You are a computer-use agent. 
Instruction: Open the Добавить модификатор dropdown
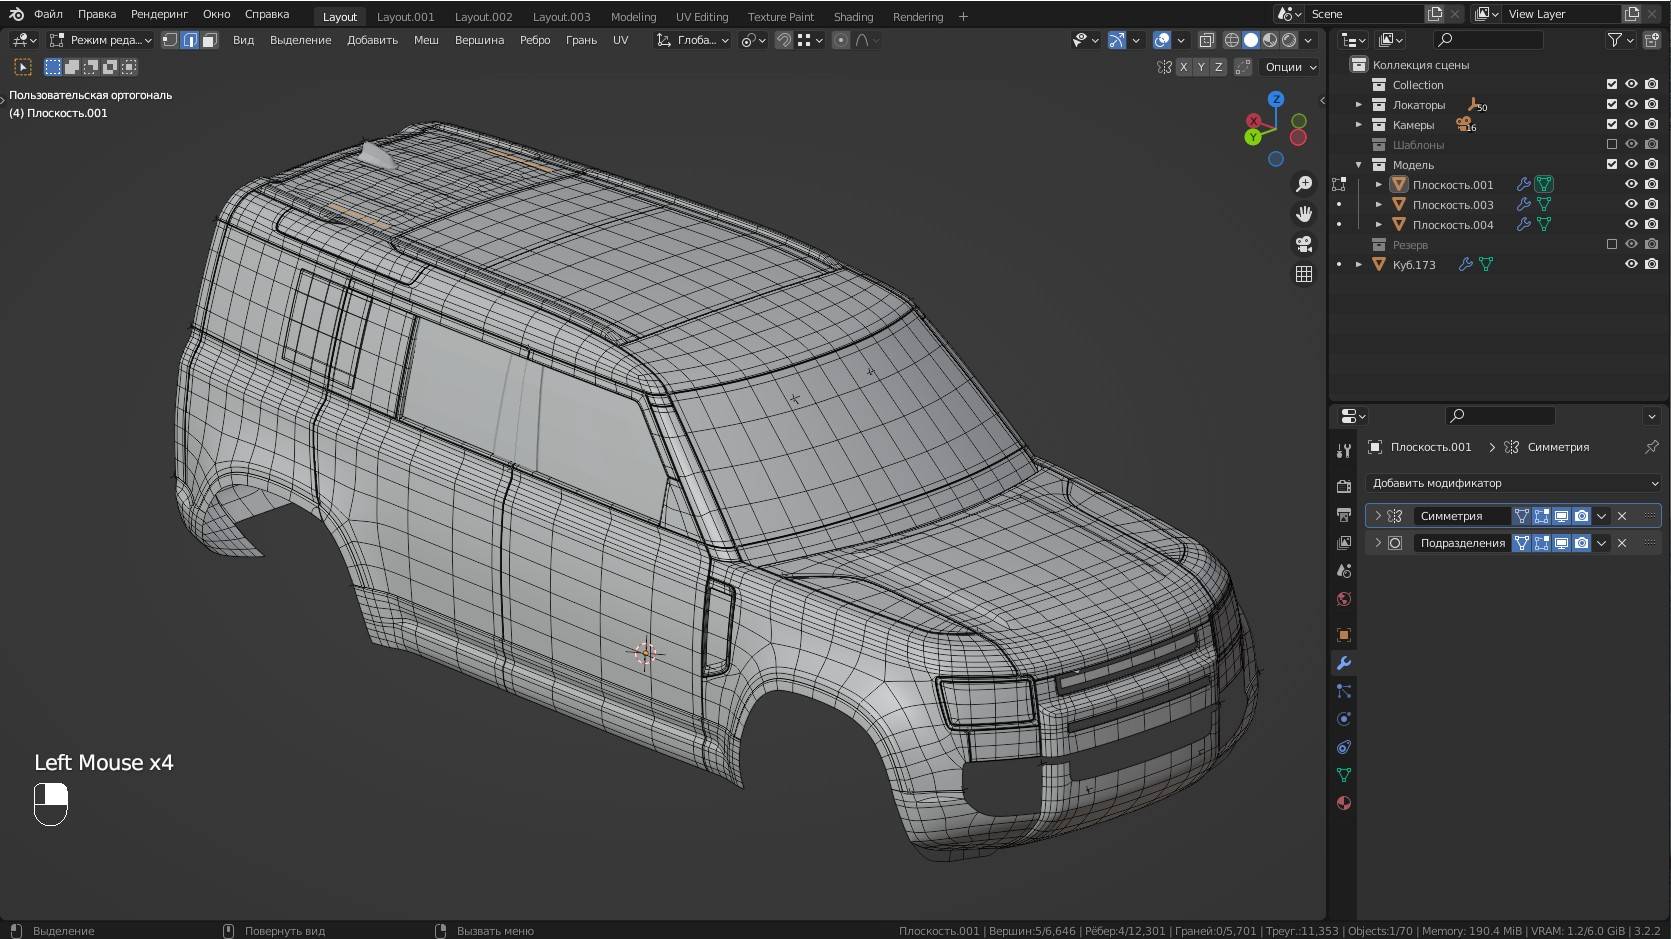[x=1513, y=483]
